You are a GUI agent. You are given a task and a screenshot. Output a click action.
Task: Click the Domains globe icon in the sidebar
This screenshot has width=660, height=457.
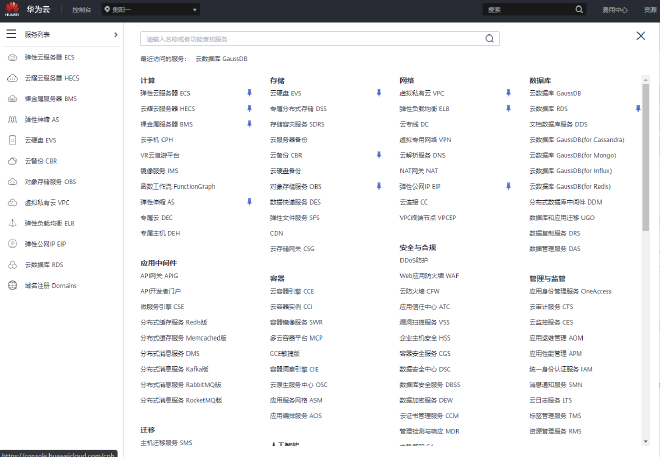(x=11, y=285)
